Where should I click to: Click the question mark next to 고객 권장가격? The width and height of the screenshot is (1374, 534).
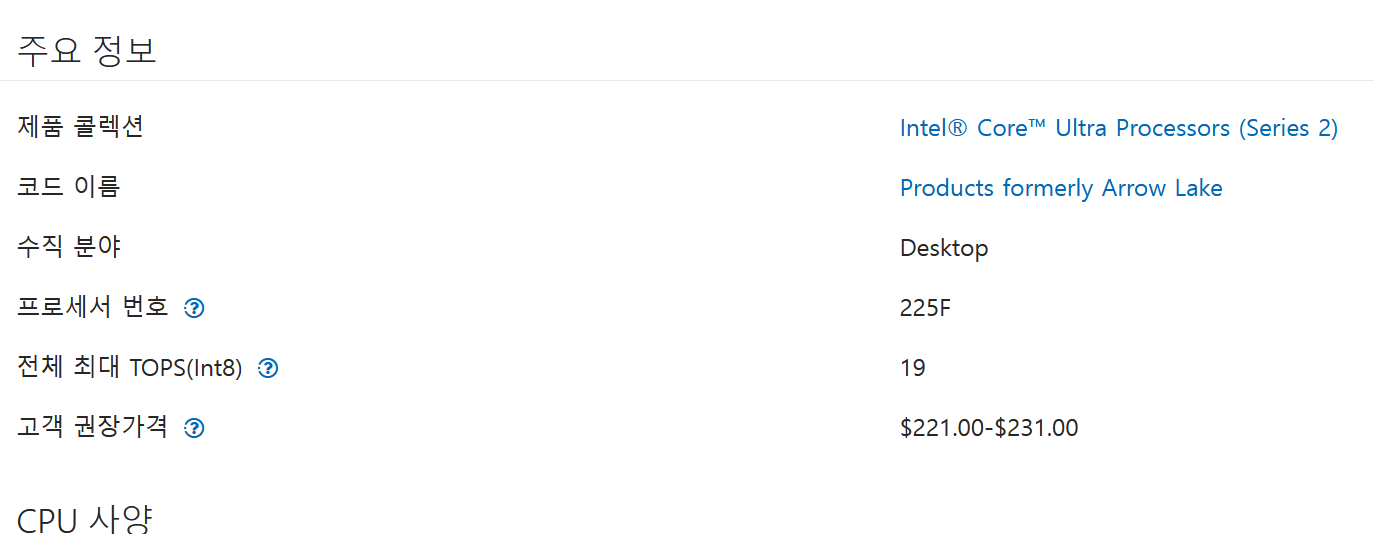(x=195, y=428)
